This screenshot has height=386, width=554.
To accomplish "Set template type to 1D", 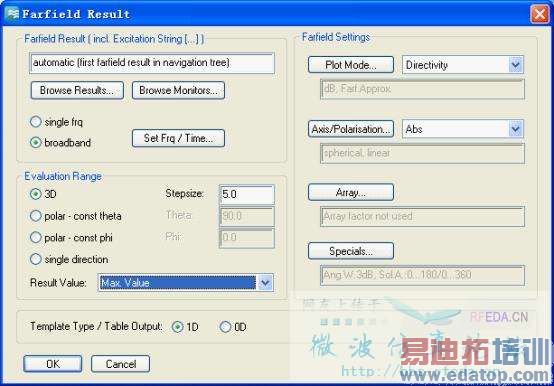I will [177, 327].
